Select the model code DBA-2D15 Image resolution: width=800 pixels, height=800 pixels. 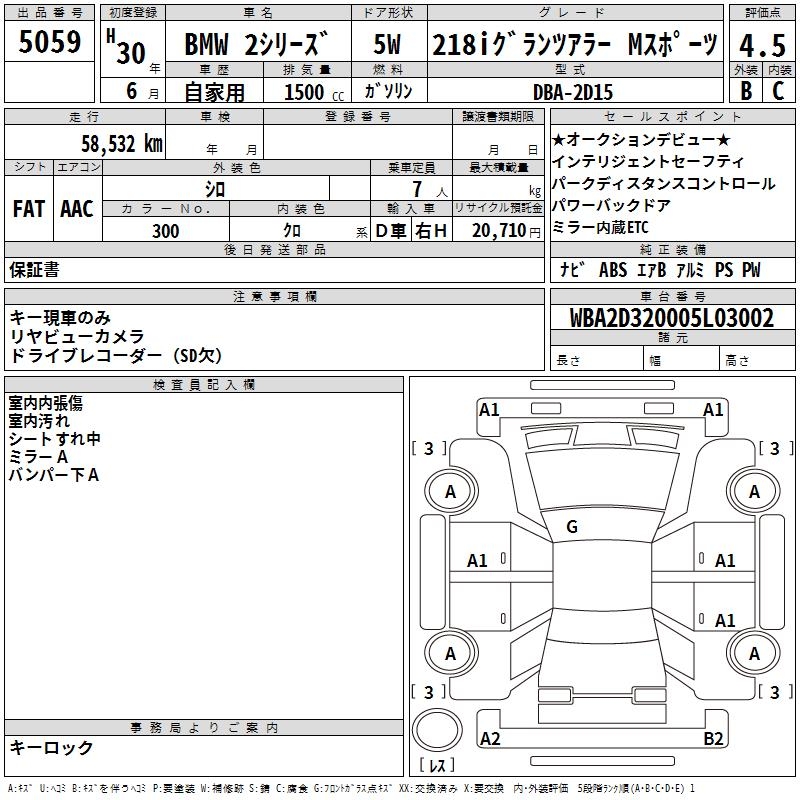click(575, 91)
